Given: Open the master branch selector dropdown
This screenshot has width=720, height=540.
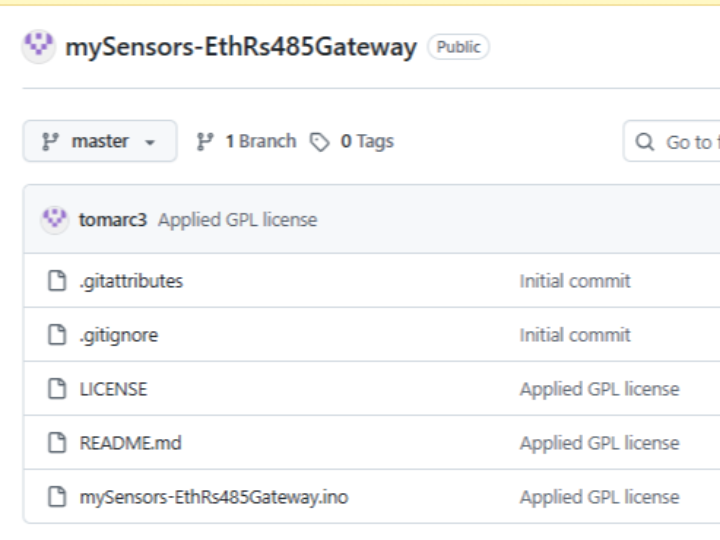Looking at the screenshot, I should tap(100, 142).
